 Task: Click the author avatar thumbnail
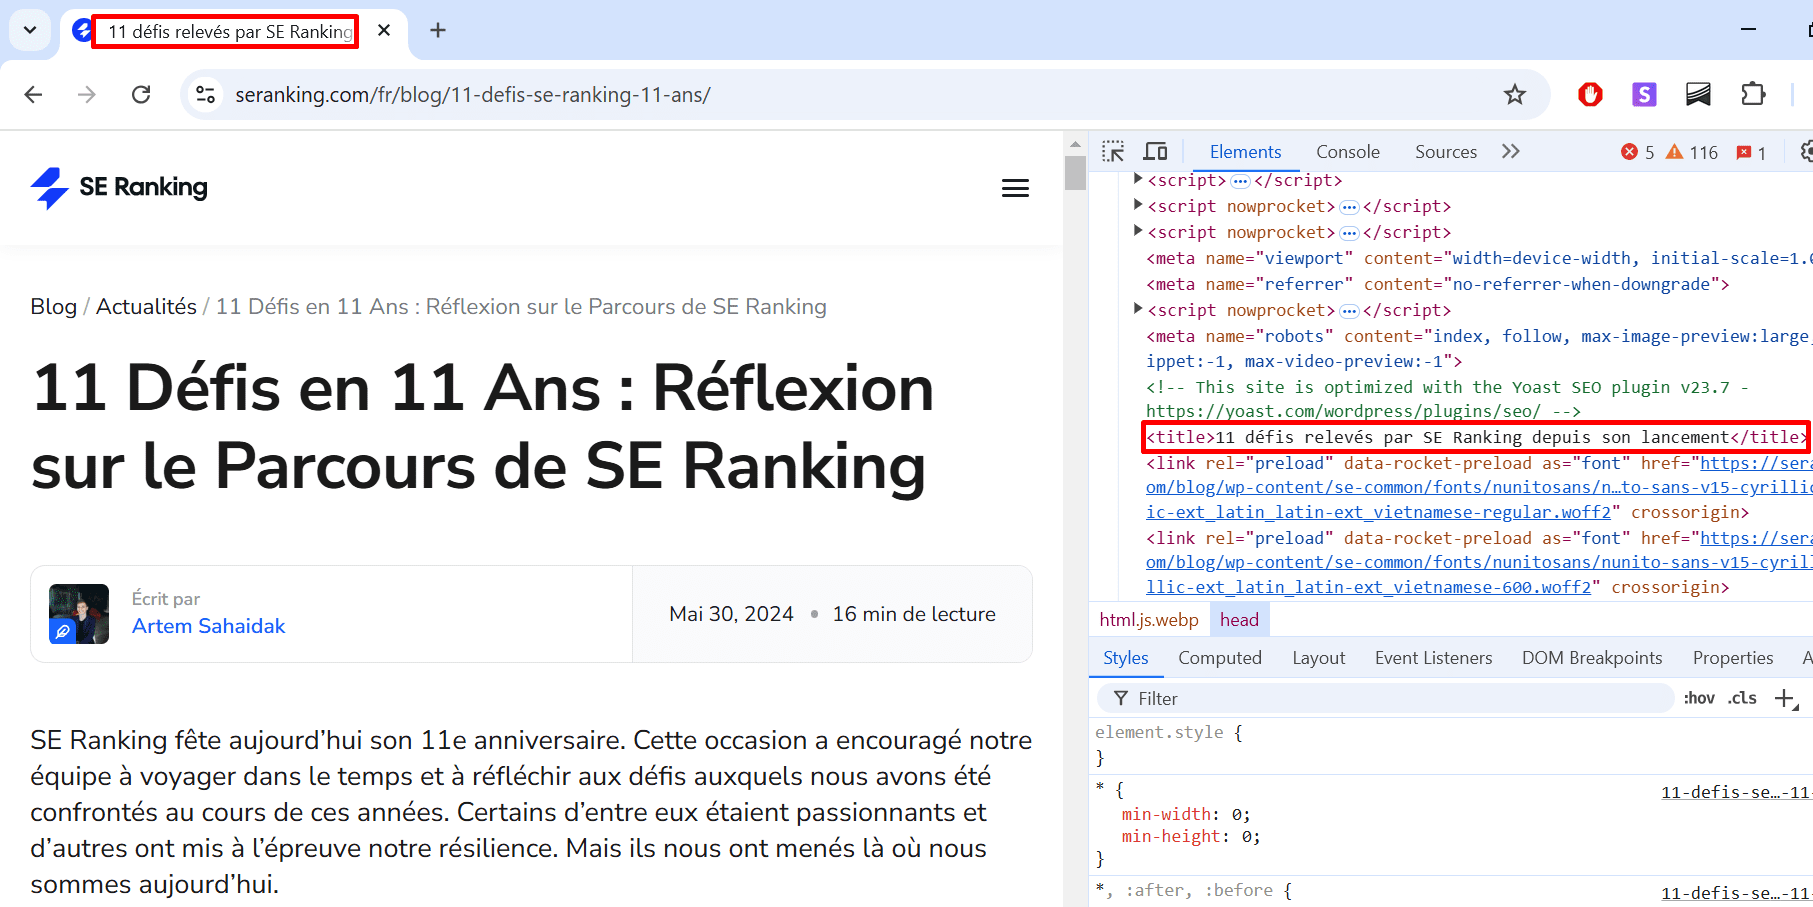coord(79,614)
